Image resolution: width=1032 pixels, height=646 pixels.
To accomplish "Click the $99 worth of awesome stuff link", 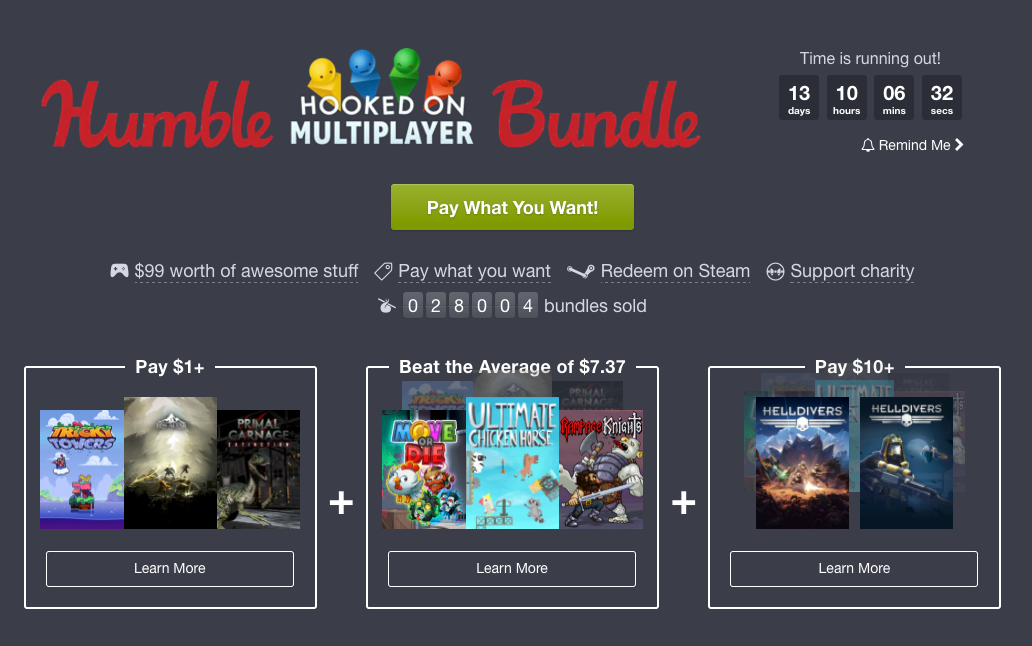I will tap(246, 271).
